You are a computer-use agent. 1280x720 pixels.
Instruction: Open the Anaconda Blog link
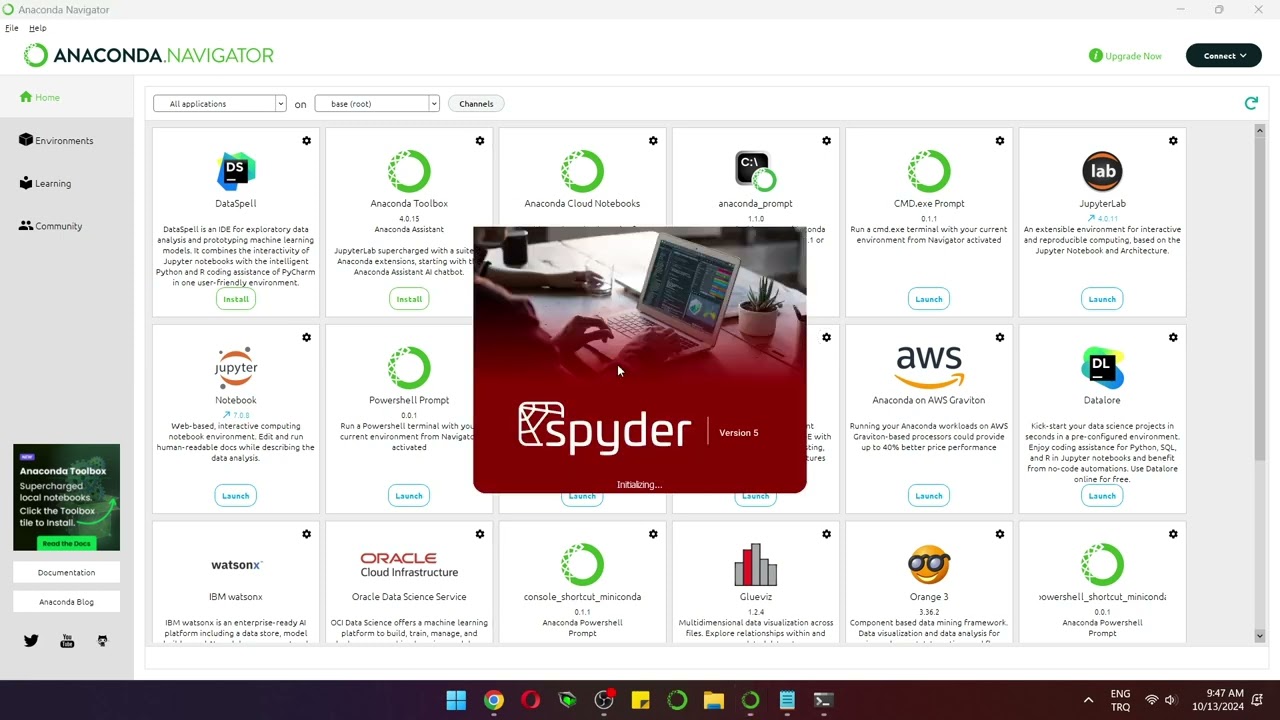[66, 602]
